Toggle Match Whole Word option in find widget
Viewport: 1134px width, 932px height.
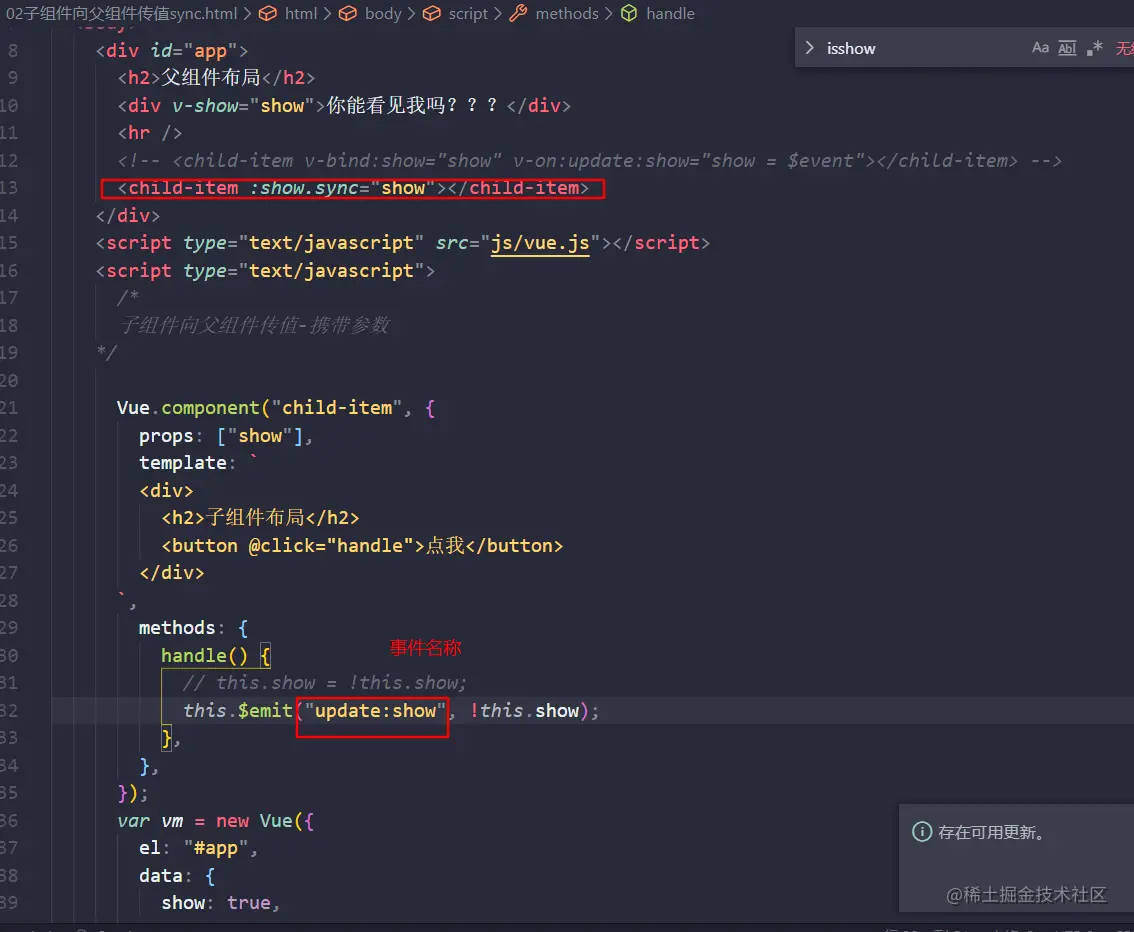(1067, 48)
